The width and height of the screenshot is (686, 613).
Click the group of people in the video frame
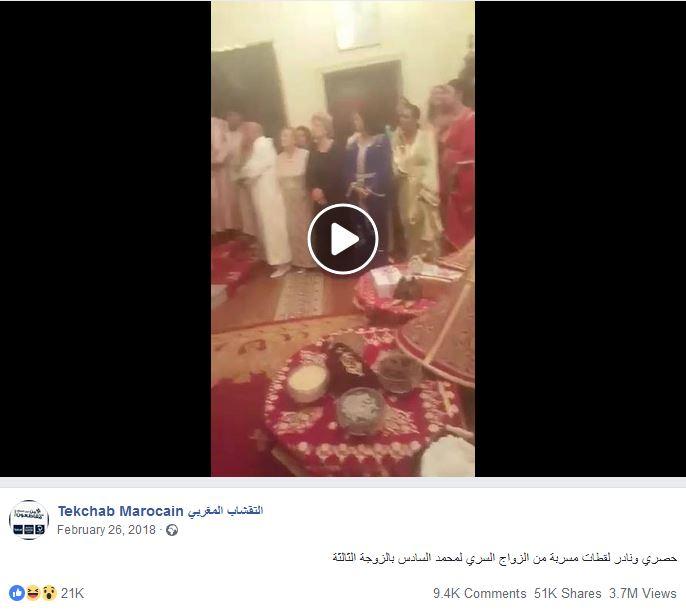[x=343, y=175]
